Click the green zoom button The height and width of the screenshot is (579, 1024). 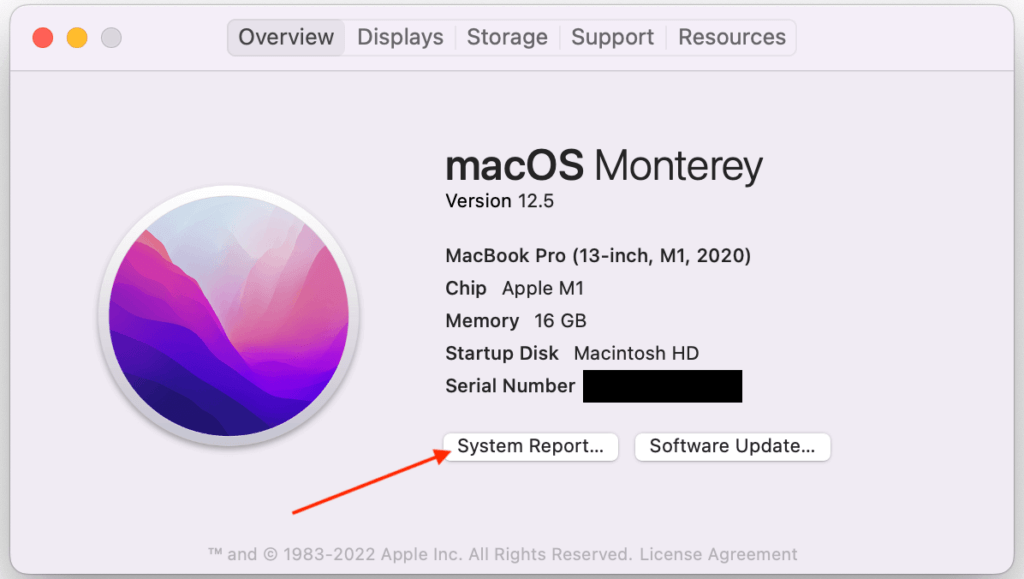pos(113,36)
